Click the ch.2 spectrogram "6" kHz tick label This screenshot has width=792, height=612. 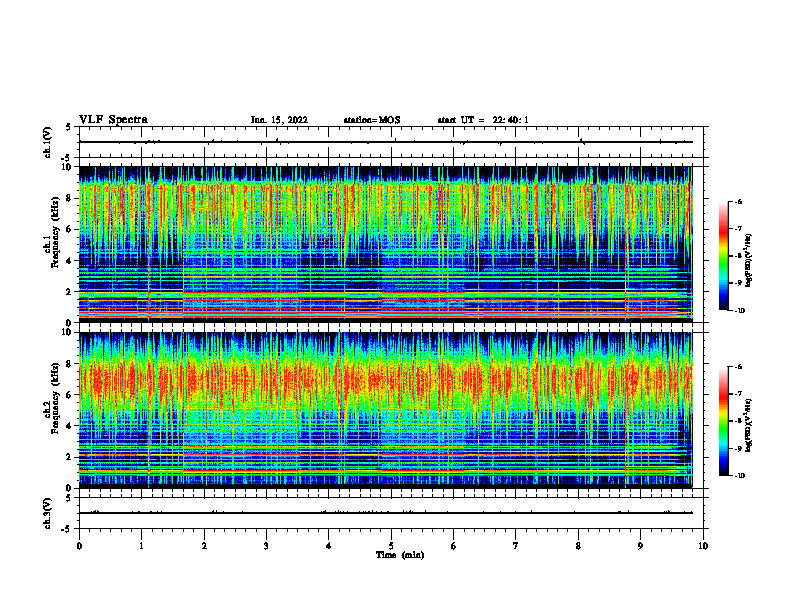click(x=70, y=395)
